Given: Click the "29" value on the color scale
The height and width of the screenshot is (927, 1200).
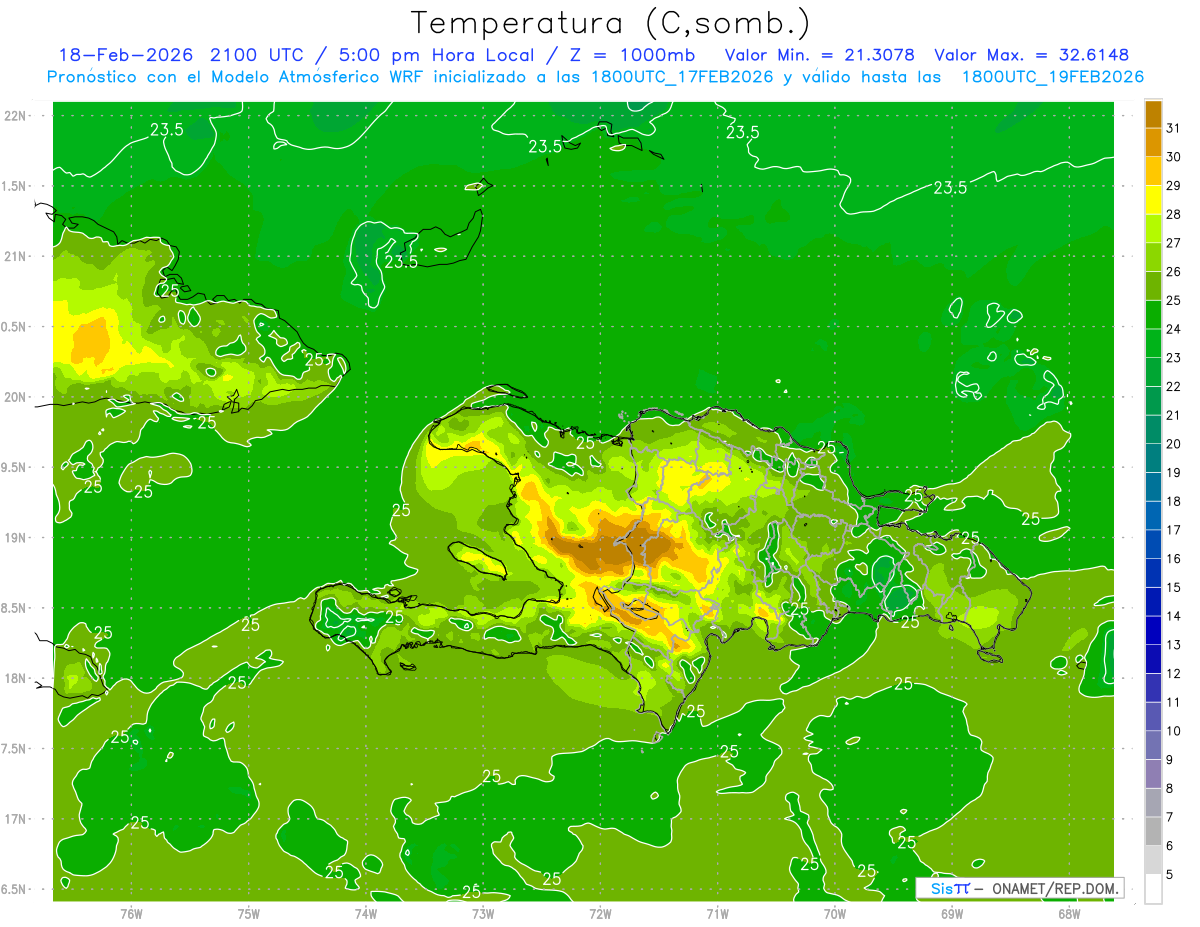Looking at the screenshot, I should [1174, 186].
